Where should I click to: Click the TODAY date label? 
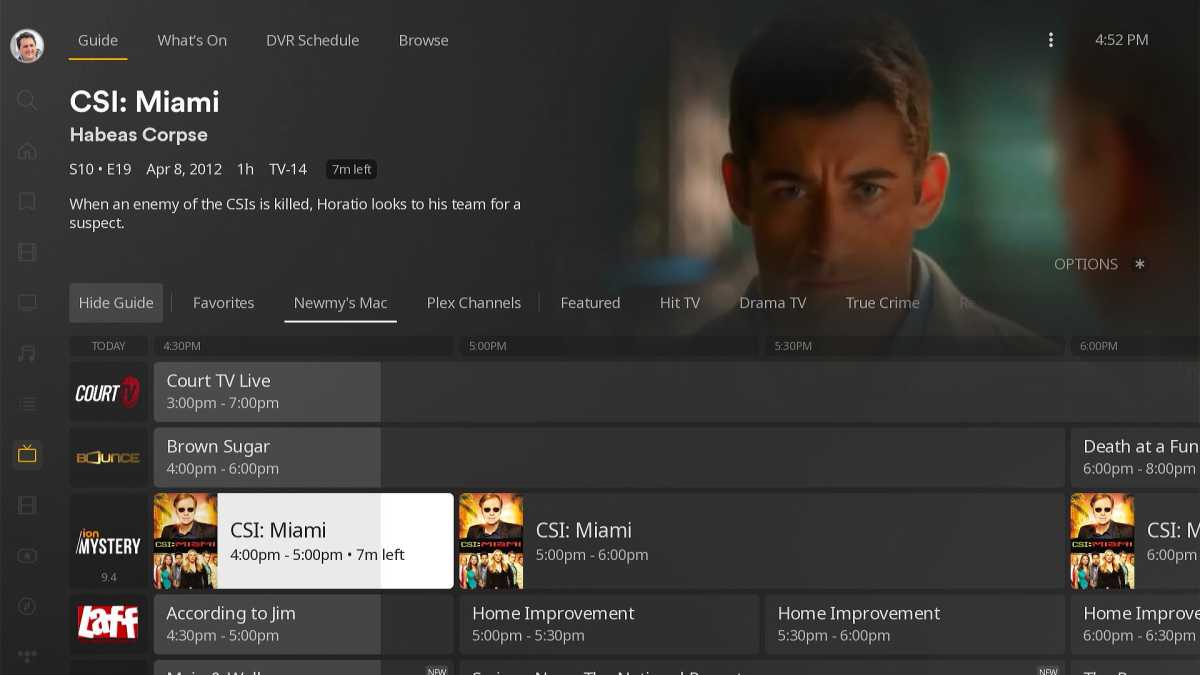(109, 346)
